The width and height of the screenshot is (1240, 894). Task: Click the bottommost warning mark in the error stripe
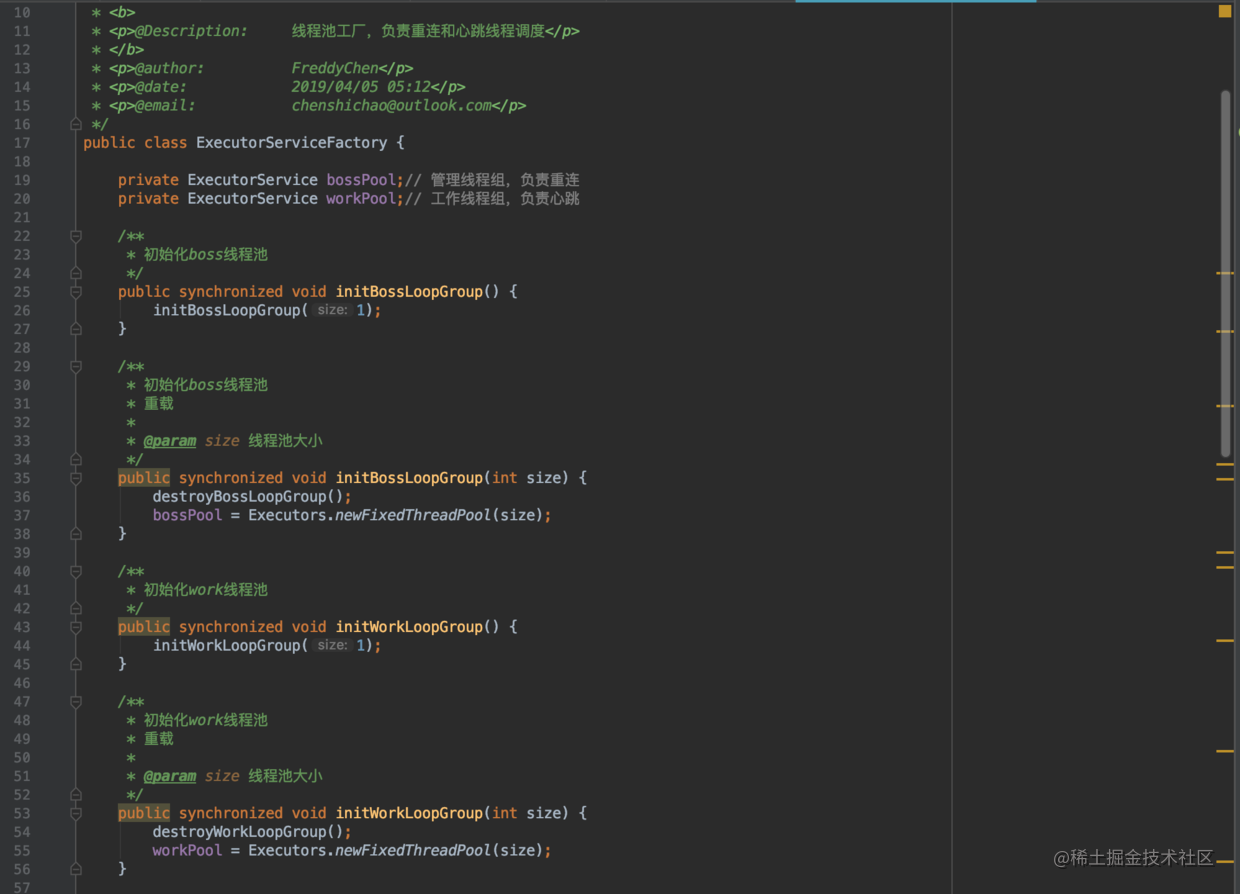[1225, 861]
